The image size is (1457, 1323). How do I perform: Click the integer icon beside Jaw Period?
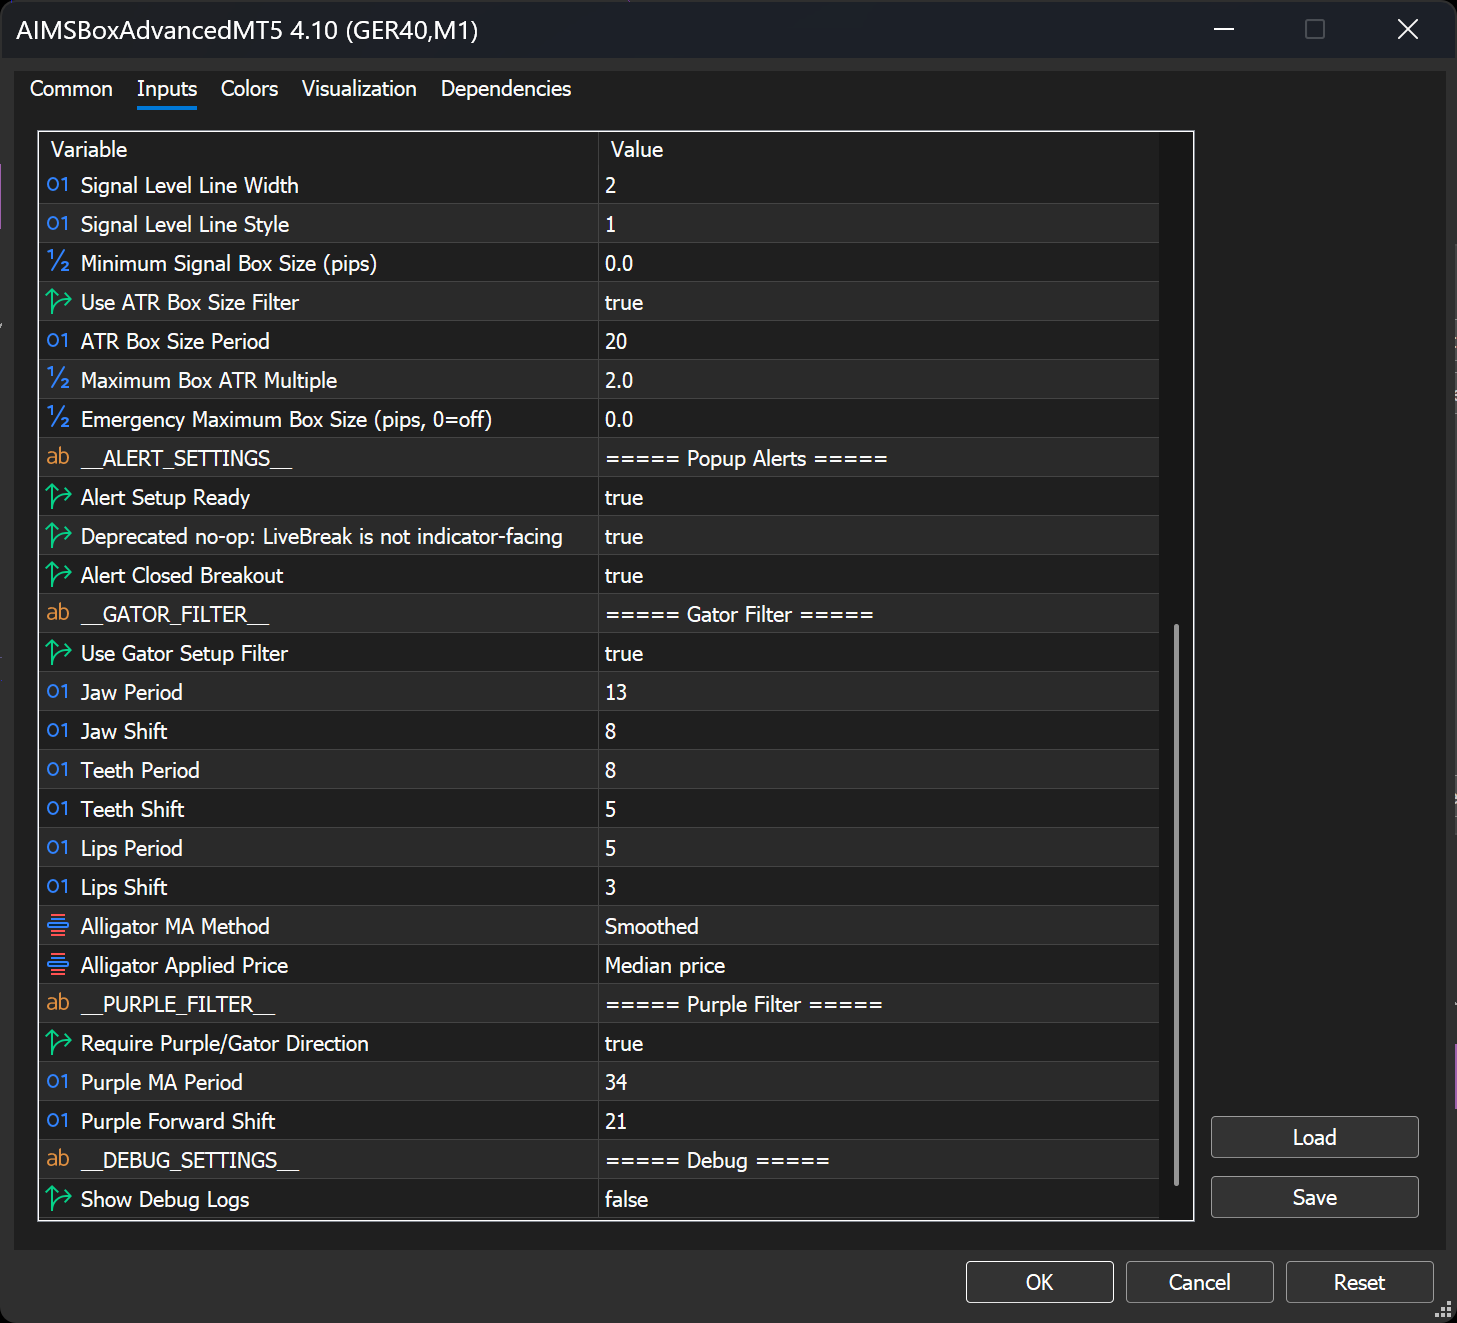coord(58,692)
